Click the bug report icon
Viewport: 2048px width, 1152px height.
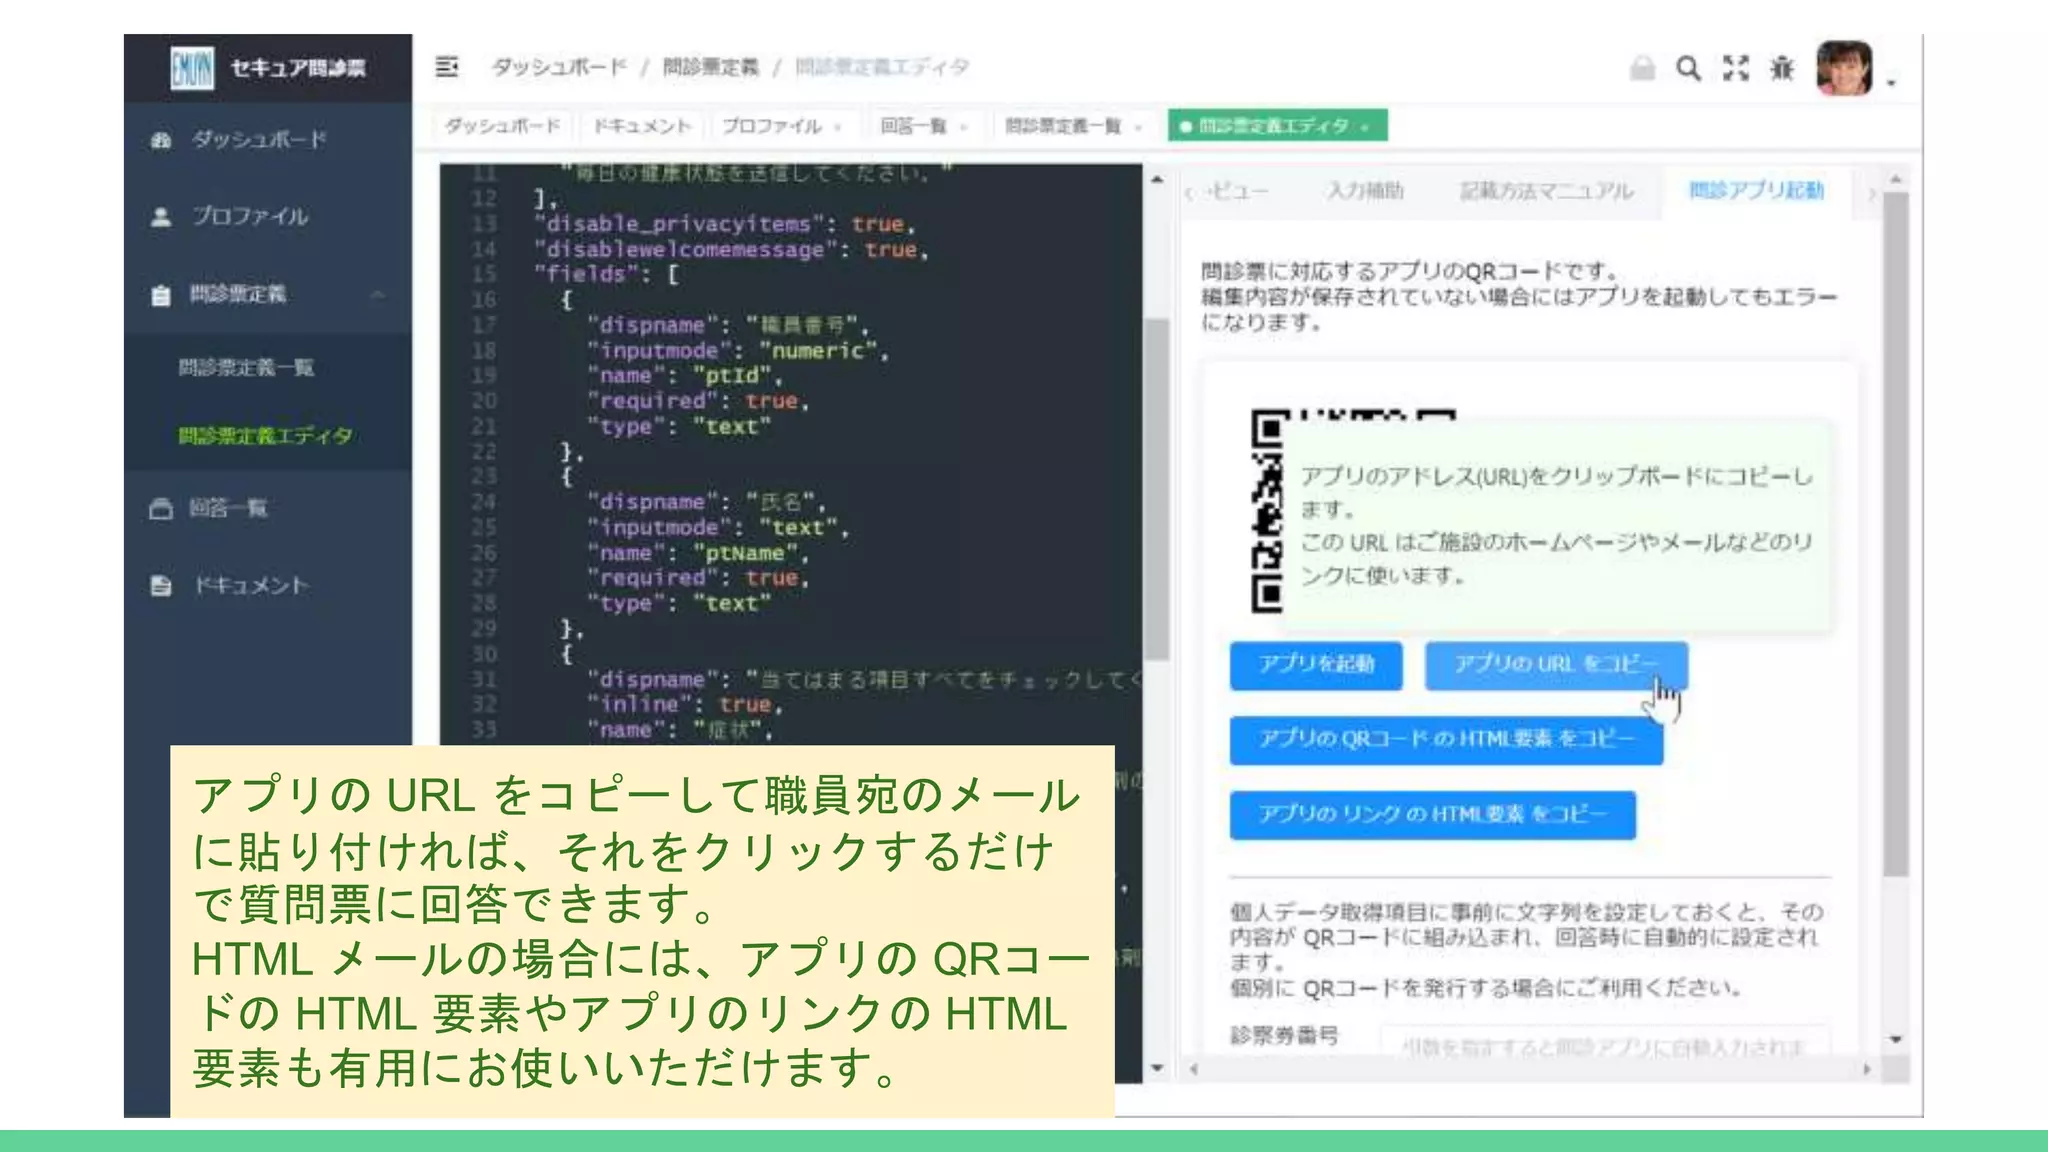coord(1782,68)
